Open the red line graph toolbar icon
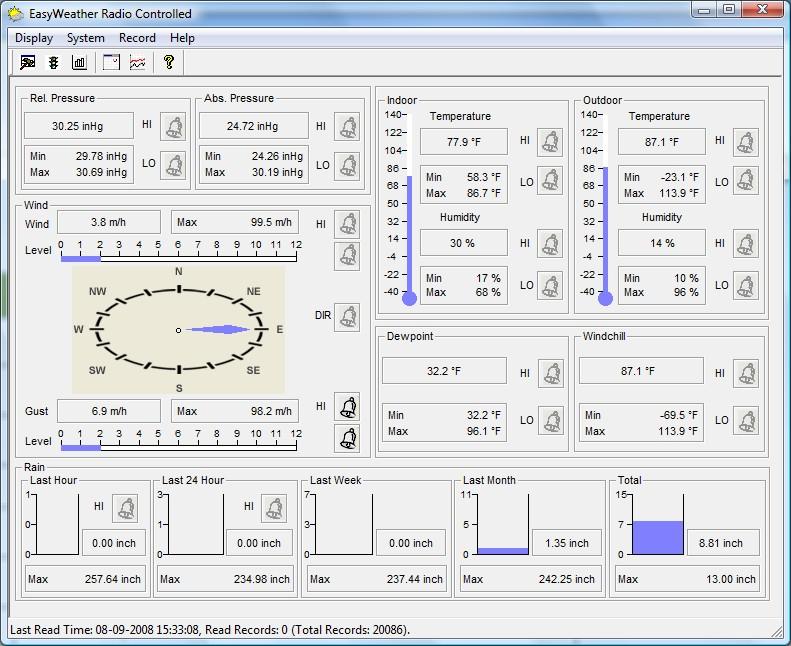The width and height of the screenshot is (791, 646). 137,62
